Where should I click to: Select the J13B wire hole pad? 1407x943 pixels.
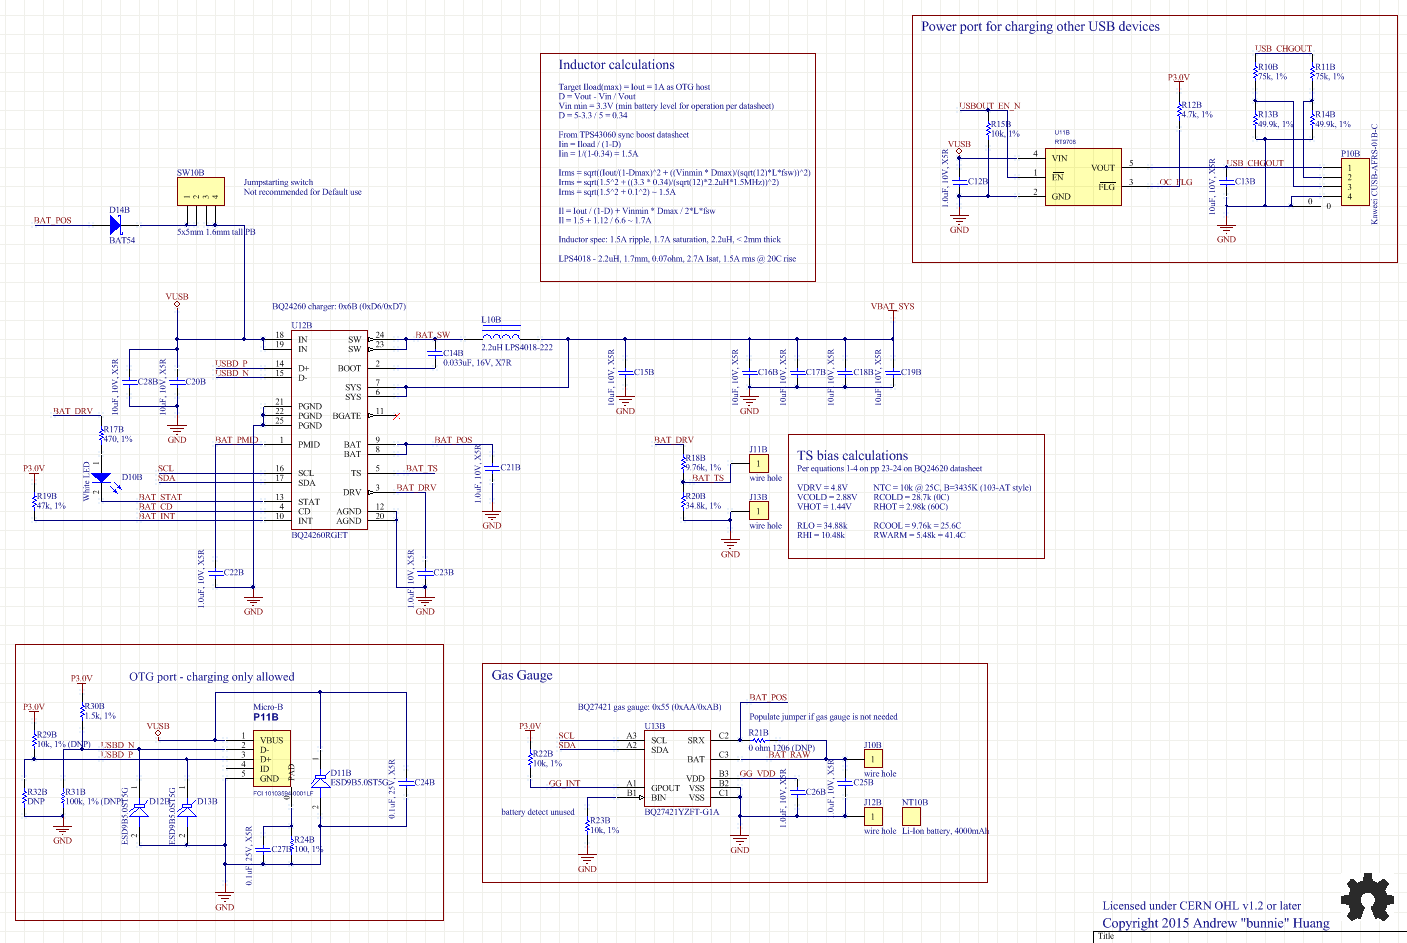tap(759, 511)
